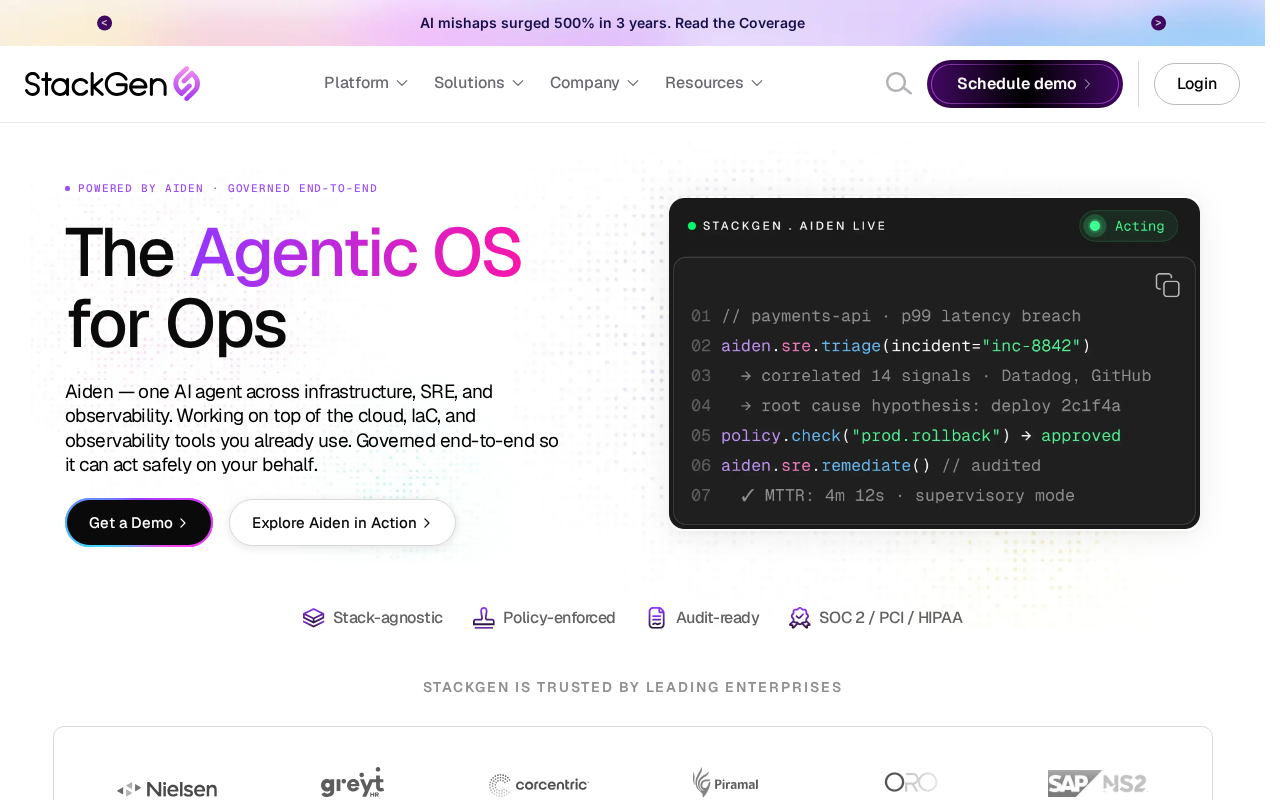Click code line 'root cause hypothesis: deploy 2c1f4a'
This screenshot has height=800, width=1280.
(931, 406)
